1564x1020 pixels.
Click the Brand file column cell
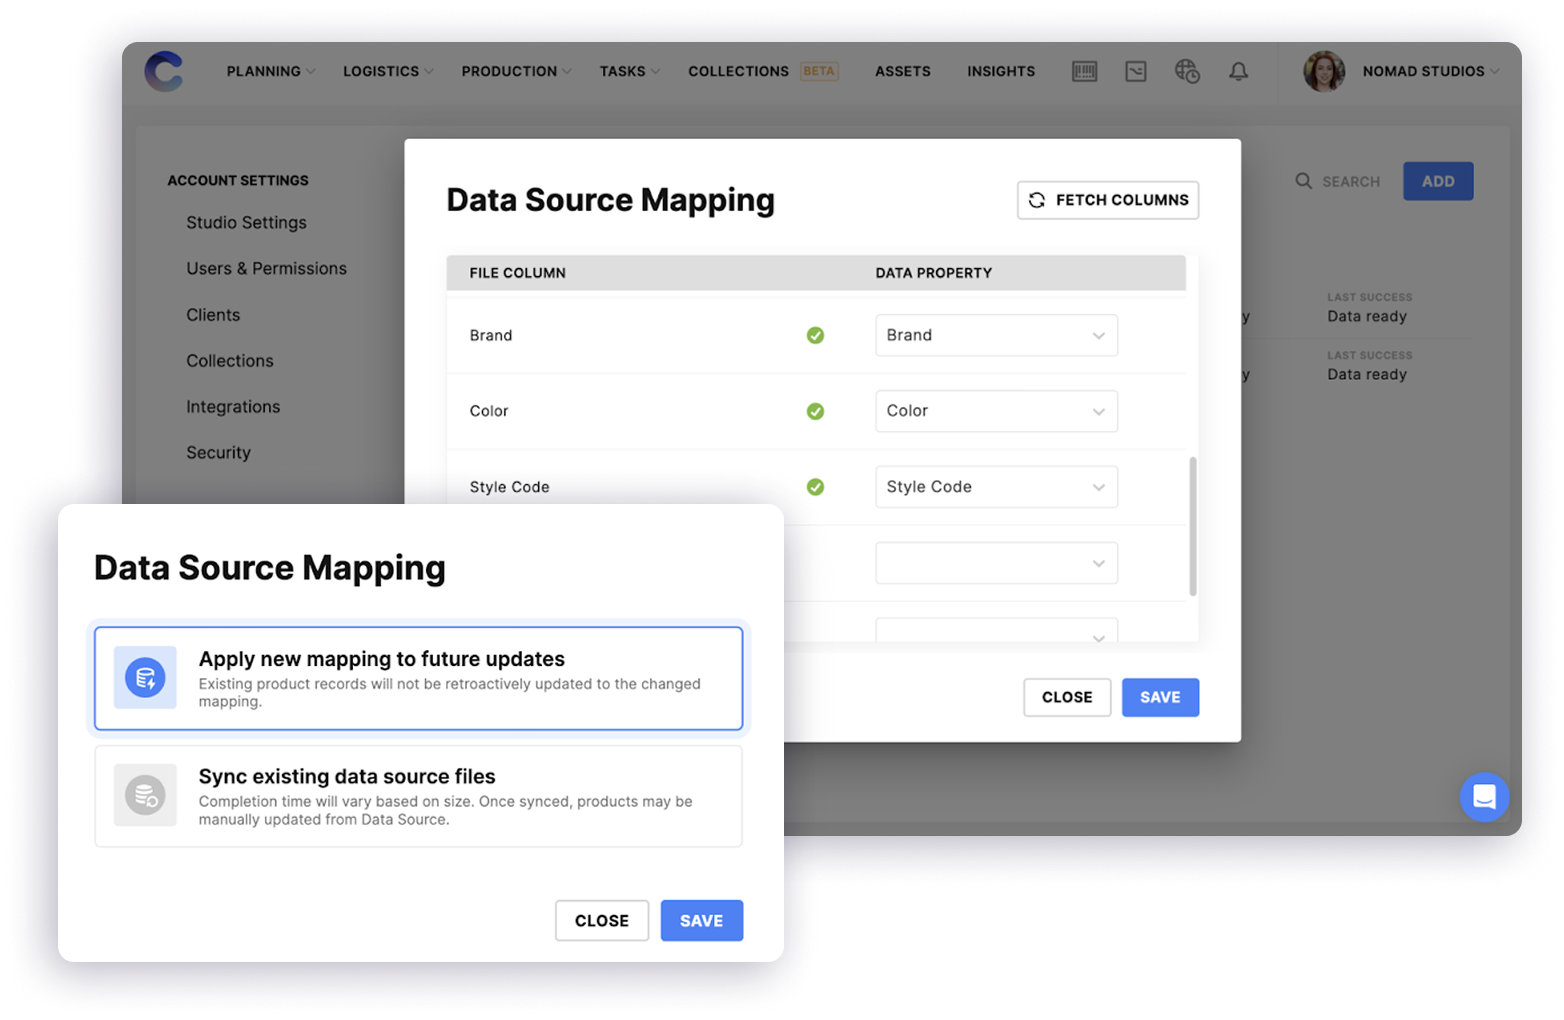pos(491,335)
